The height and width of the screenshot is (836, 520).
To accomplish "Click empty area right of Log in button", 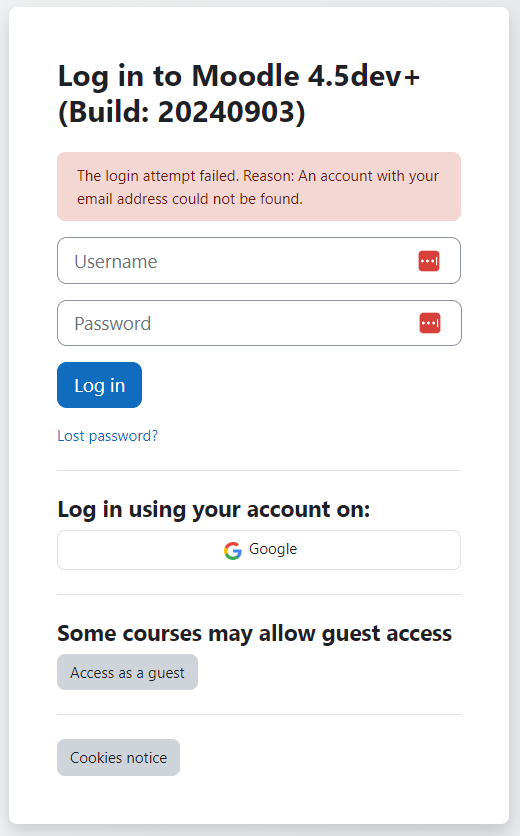I will pos(301,385).
